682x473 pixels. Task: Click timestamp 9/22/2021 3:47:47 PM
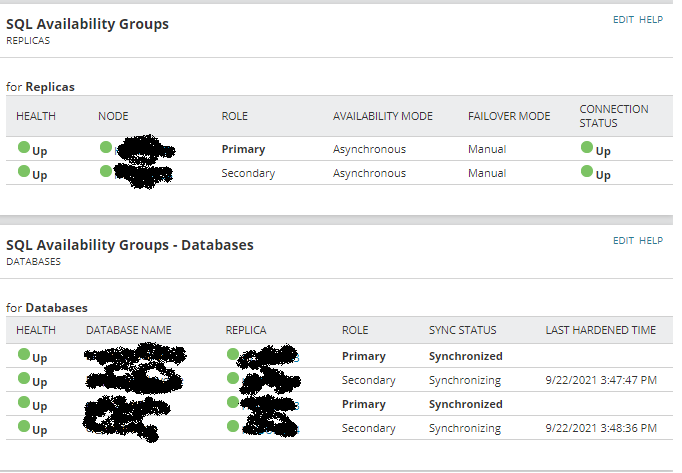click(601, 380)
